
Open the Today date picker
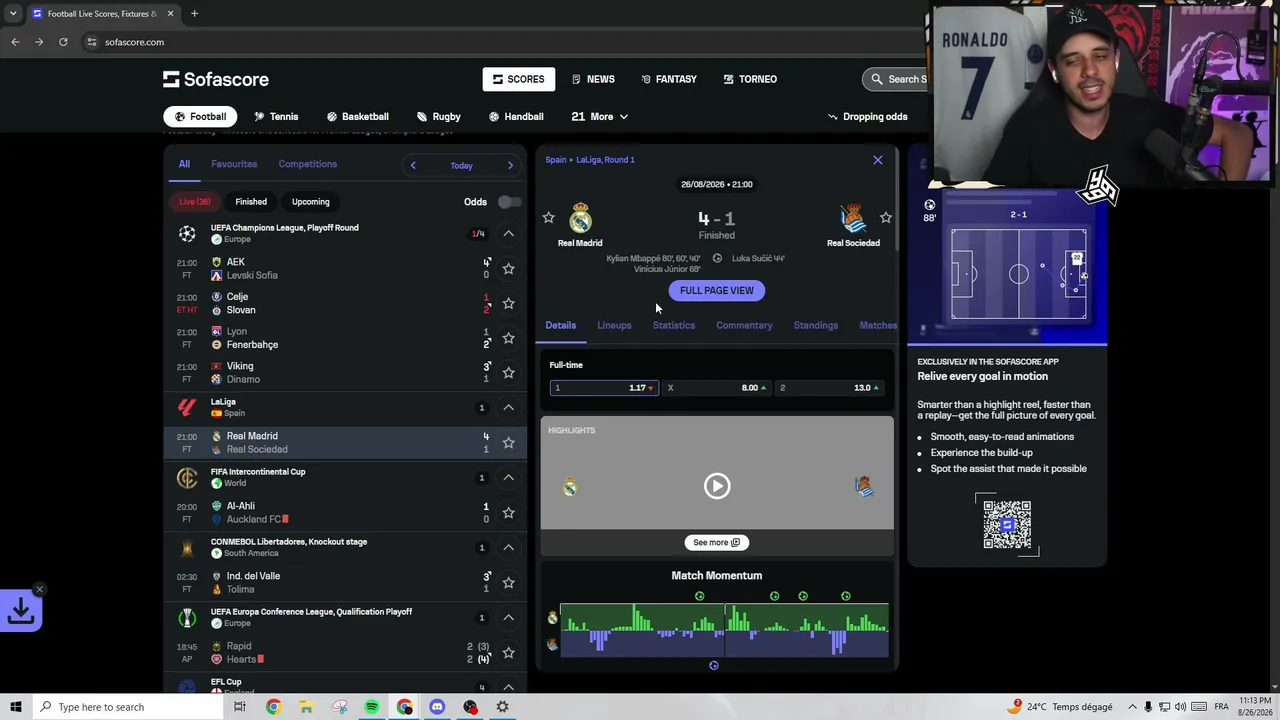click(461, 166)
